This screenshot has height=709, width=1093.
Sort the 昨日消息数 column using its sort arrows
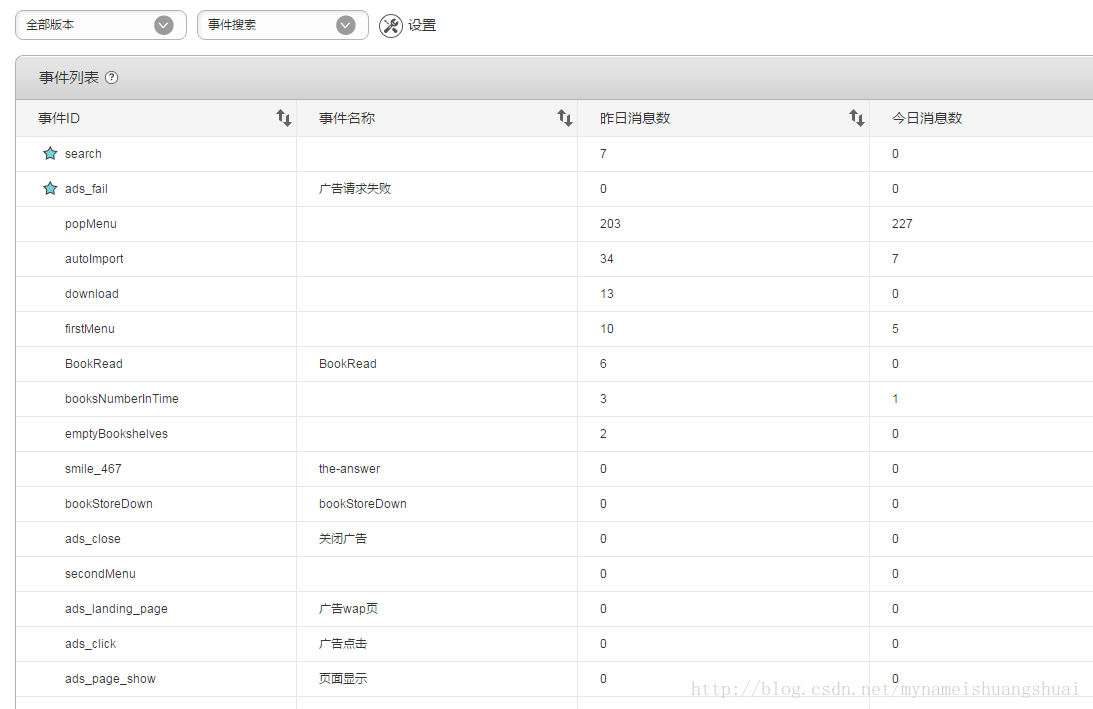click(857, 117)
